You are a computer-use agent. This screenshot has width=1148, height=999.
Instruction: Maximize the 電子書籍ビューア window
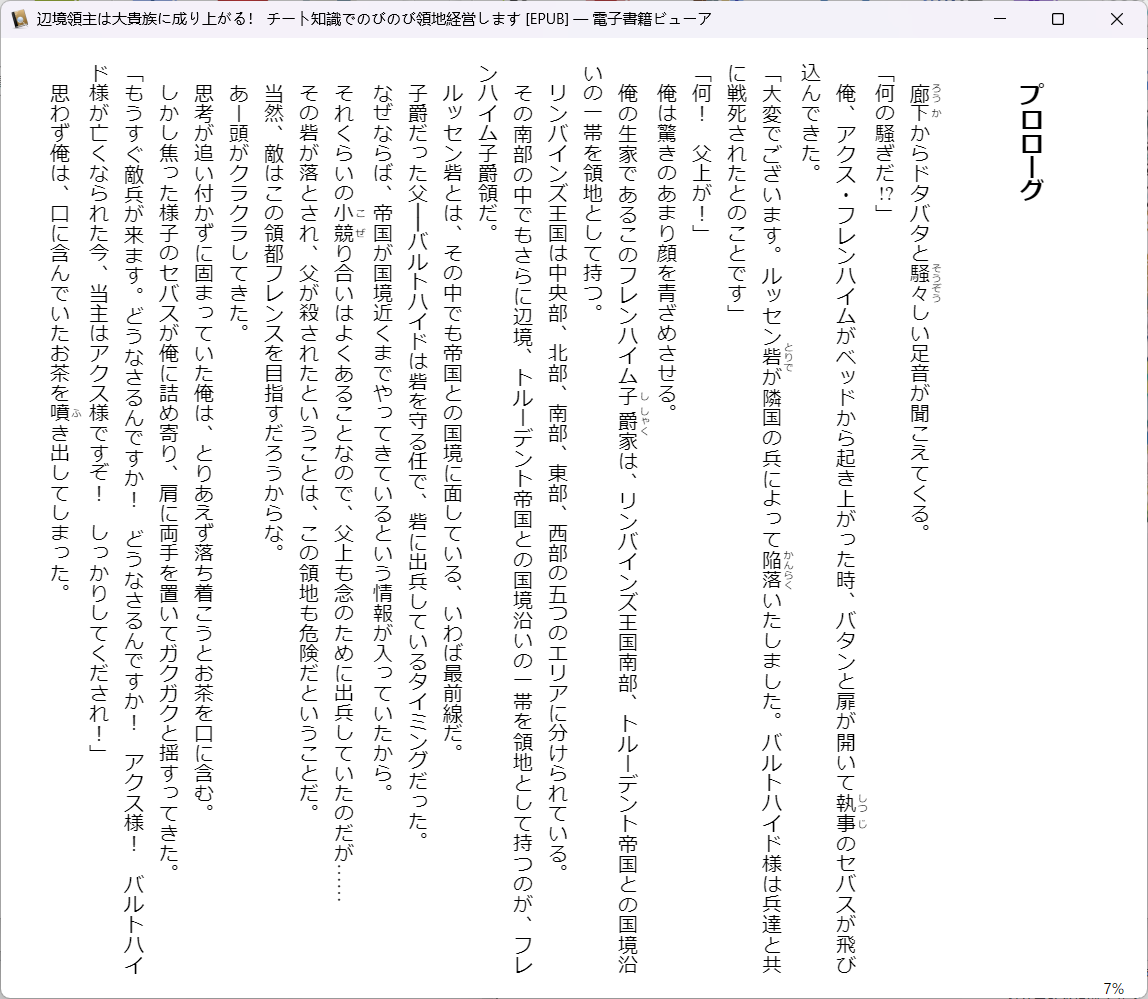(x=1057, y=19)
